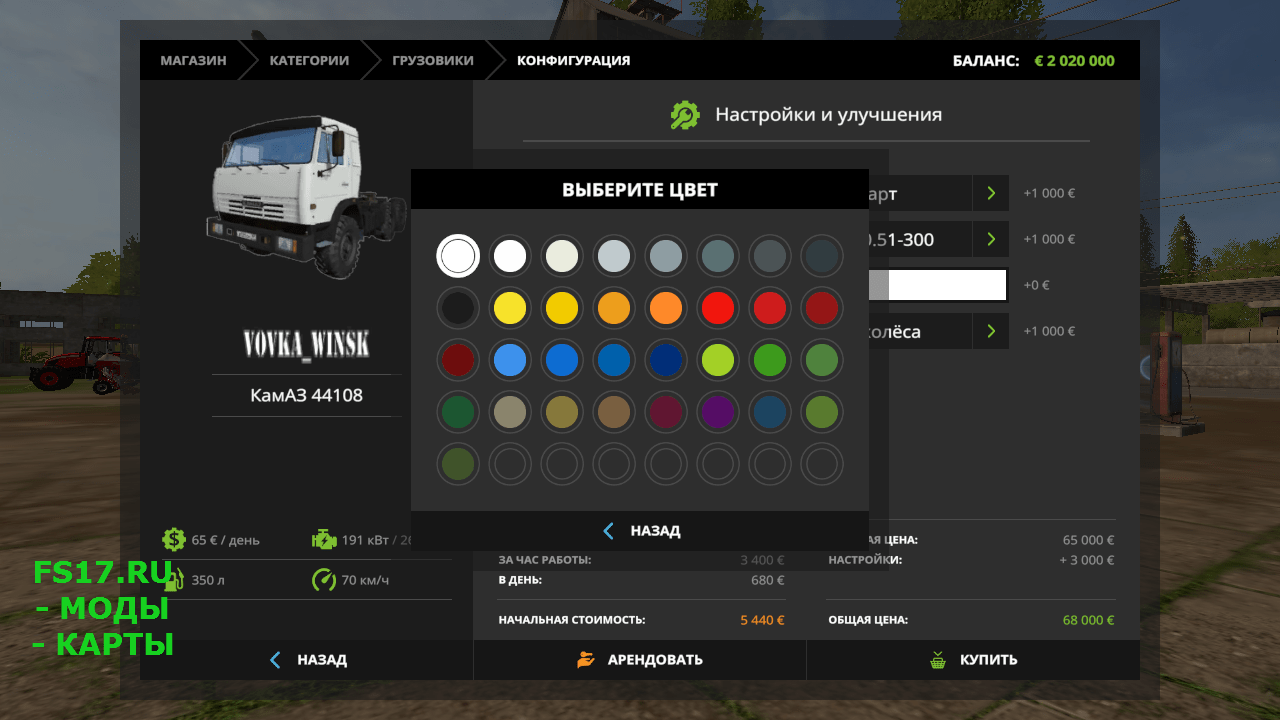1280x720 pixels.
Task: Click the white color bar in settings list
Action: (x=938, y=285)
